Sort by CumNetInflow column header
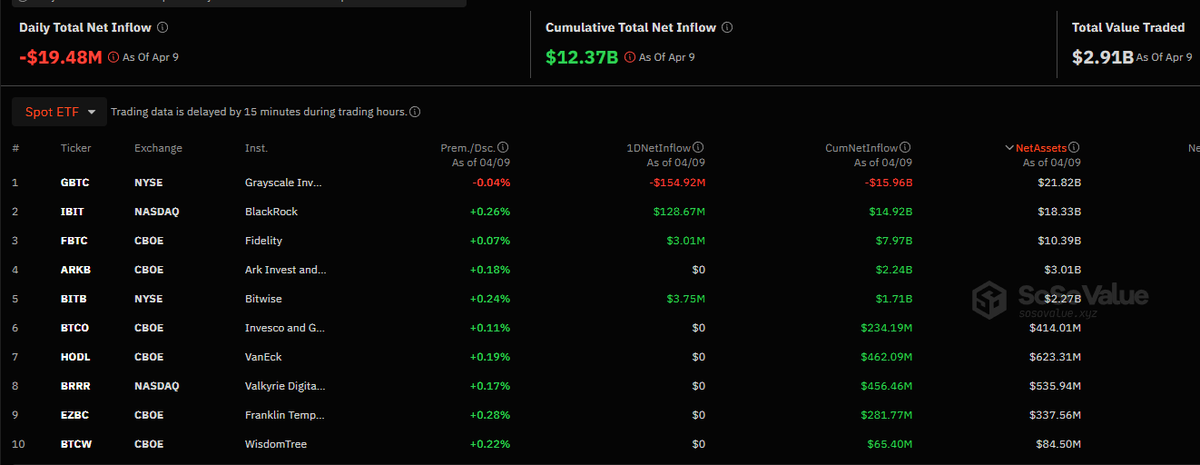The height and width of the screenshot is (465, 1200). pos(862,148)
